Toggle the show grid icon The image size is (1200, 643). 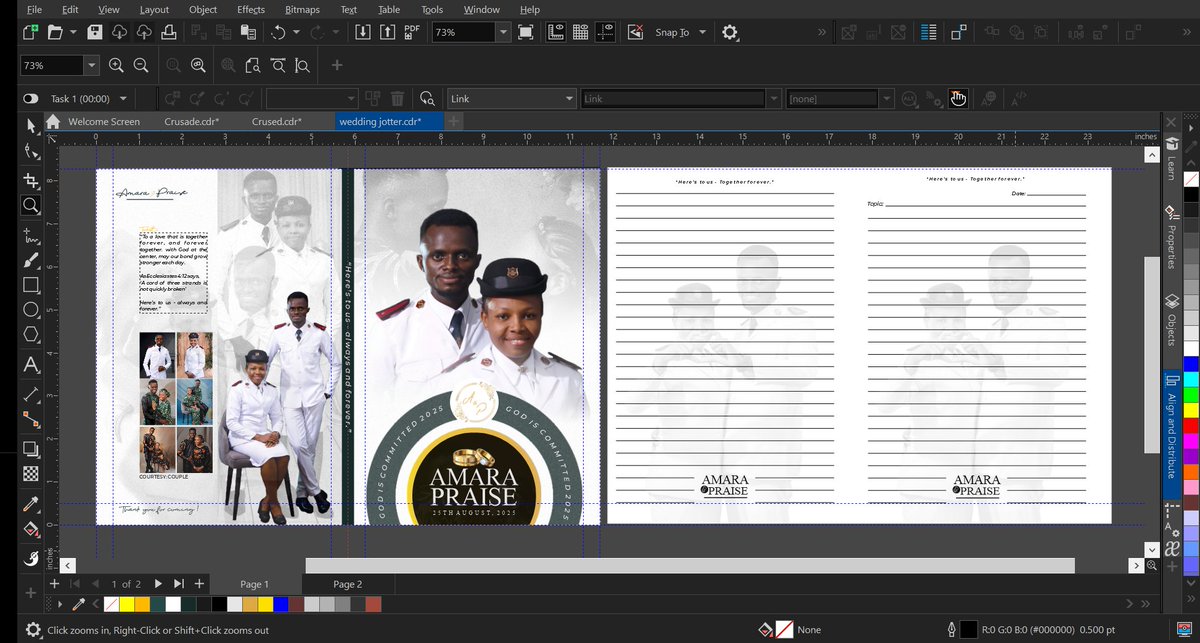(580, 32)
